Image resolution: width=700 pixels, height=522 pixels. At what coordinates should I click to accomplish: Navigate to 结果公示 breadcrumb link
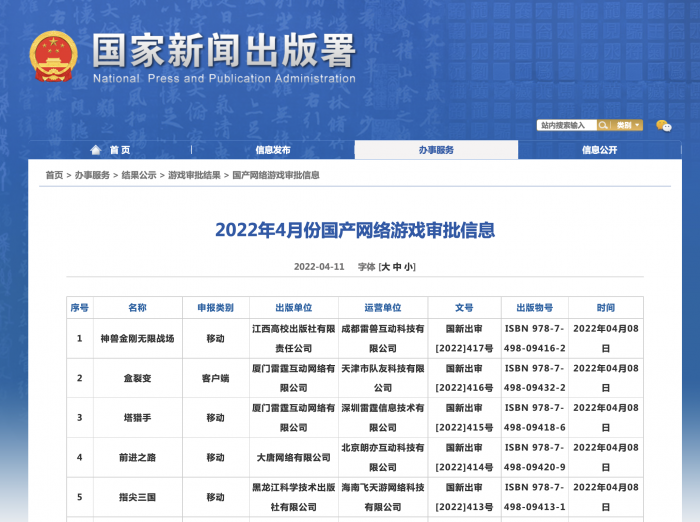tap(139, 175)
